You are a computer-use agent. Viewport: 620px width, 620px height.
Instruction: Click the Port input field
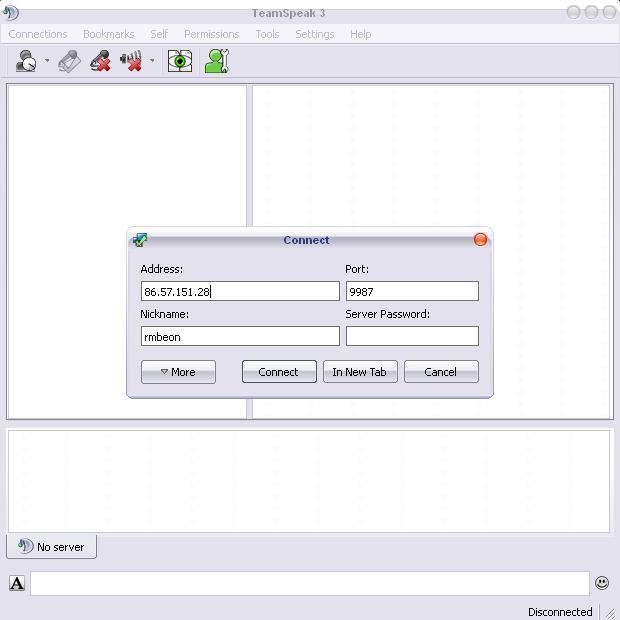(x=412, y=291)
